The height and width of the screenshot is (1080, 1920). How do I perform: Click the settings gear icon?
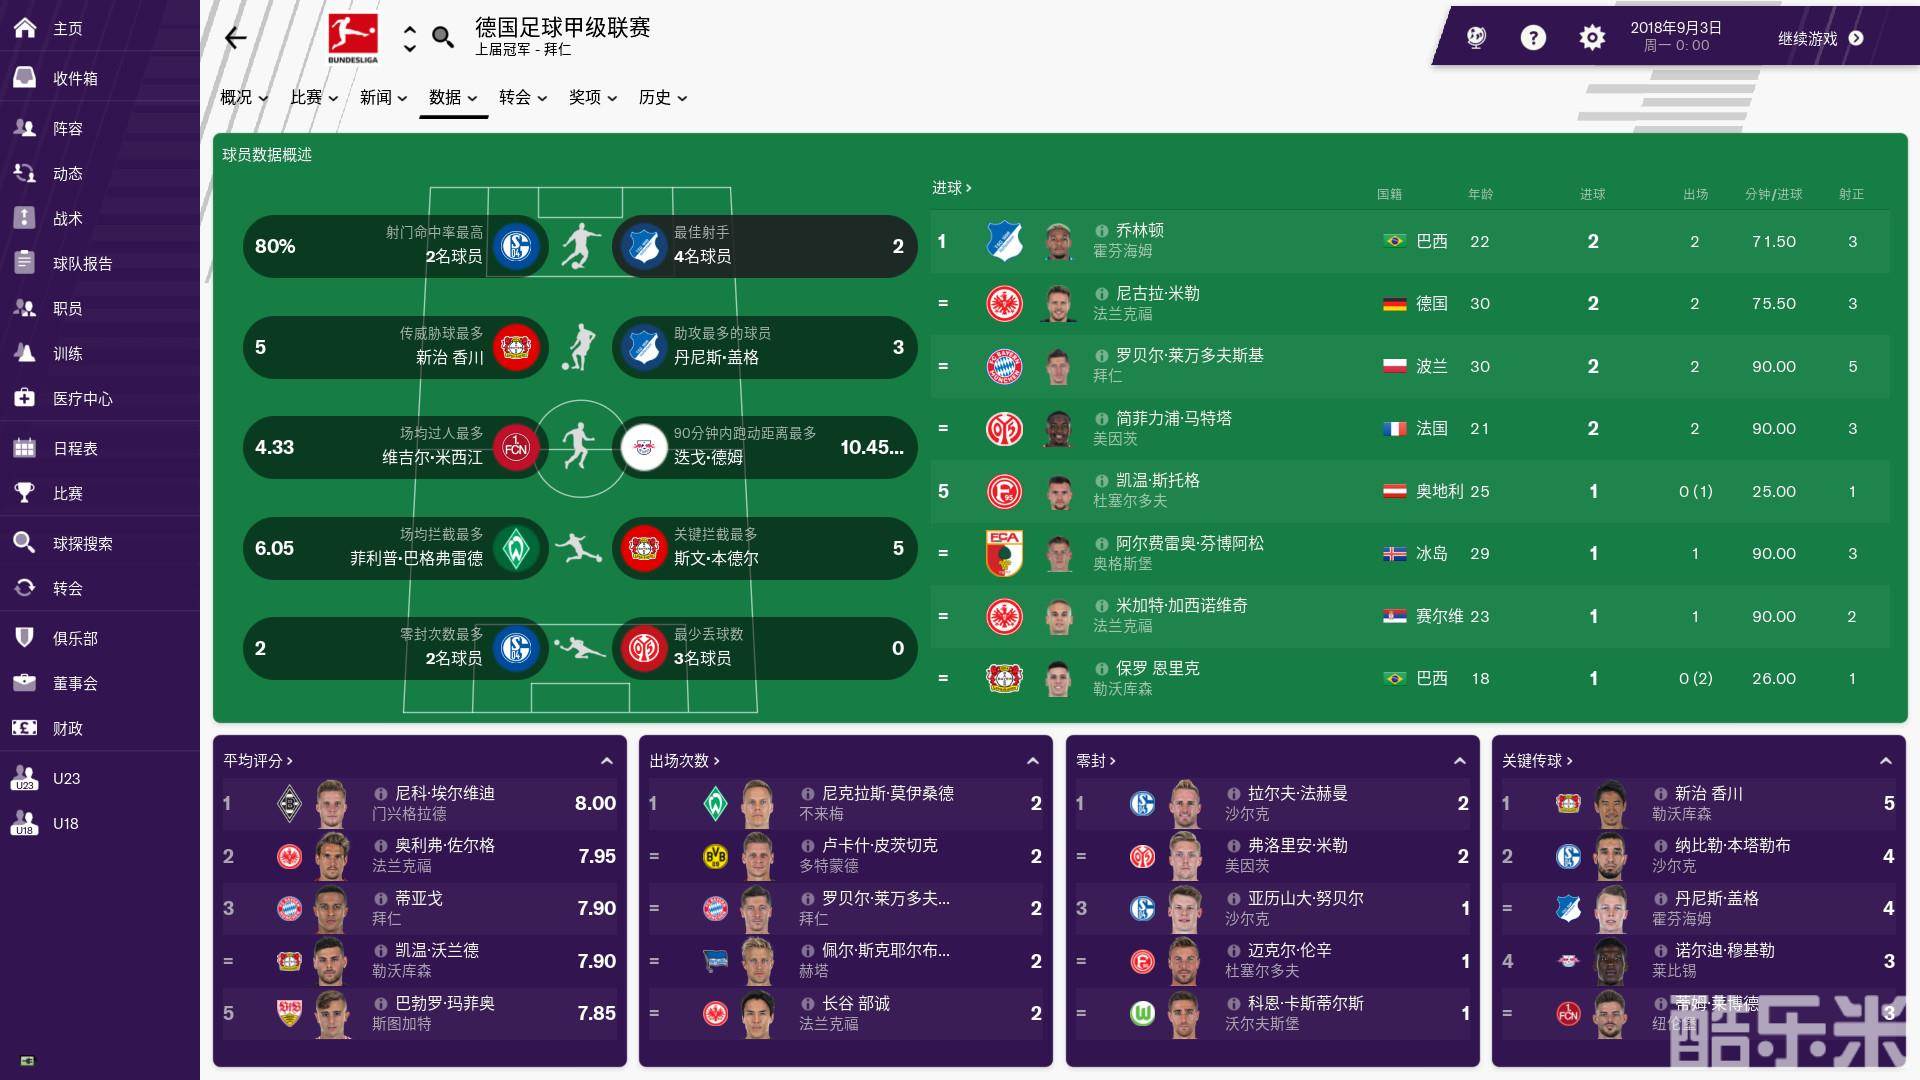(1591, 38)
